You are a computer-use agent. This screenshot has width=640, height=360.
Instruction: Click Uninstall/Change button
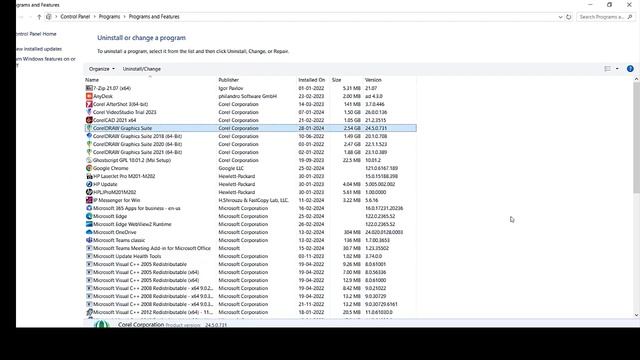tap(142, 69)
